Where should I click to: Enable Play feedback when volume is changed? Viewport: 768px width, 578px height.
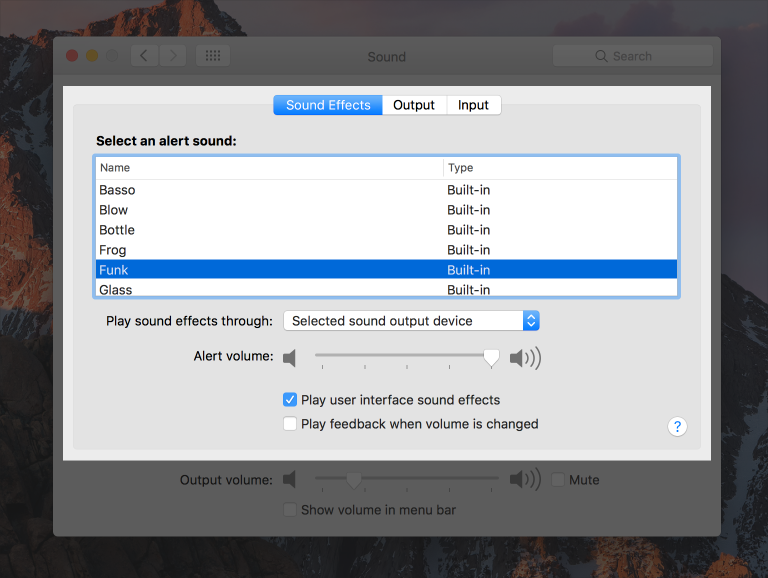tap(290, 424)
